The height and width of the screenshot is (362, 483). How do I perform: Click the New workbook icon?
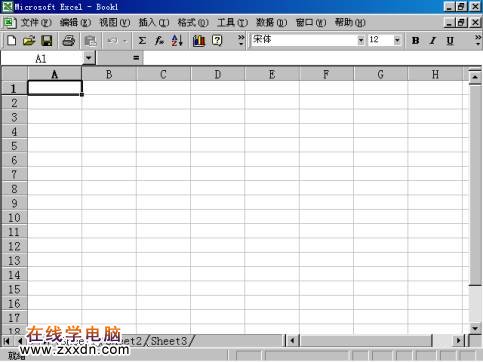(x=12, y=41)
